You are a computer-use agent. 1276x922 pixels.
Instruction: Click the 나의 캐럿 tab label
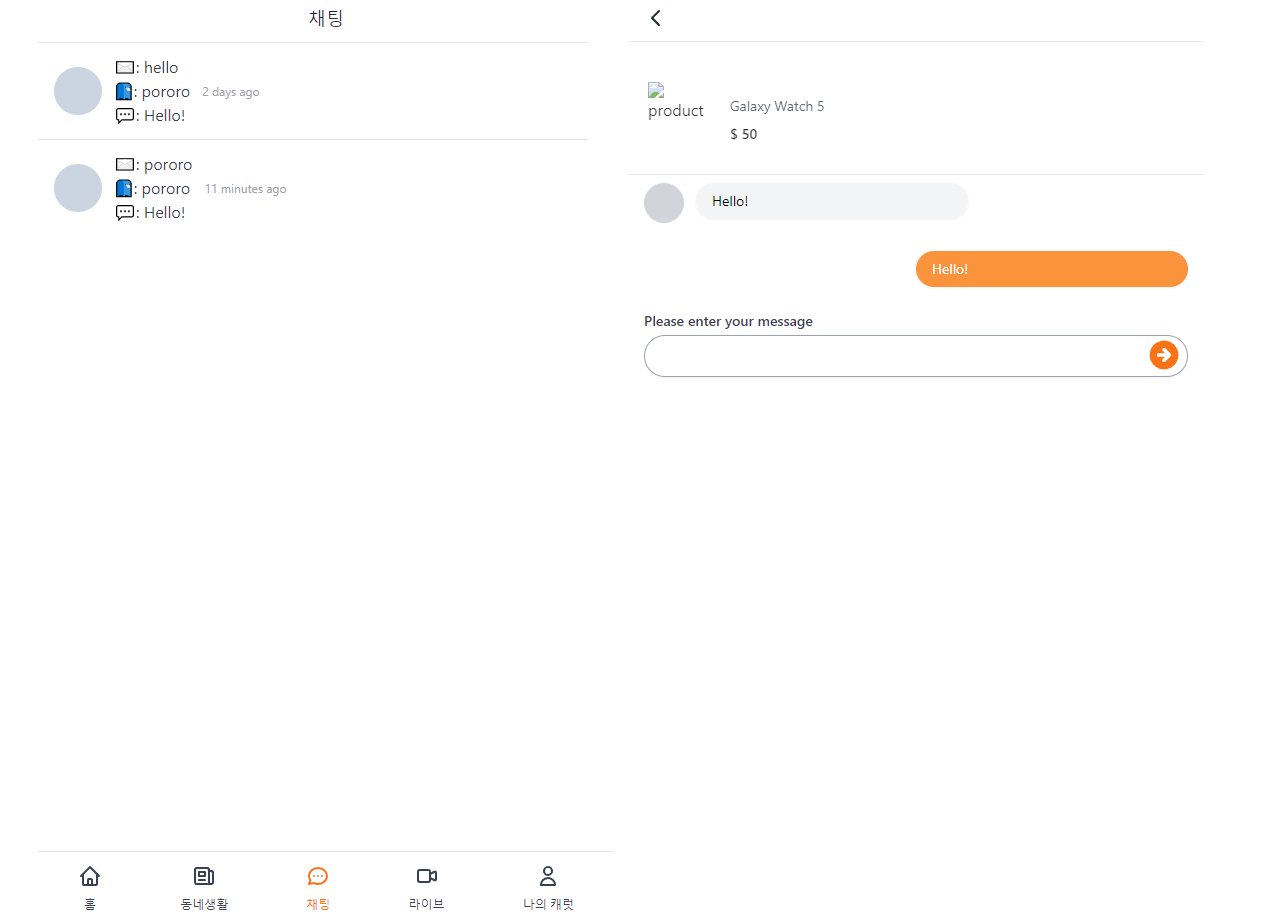pyautogui.click(x=548, y=904)
